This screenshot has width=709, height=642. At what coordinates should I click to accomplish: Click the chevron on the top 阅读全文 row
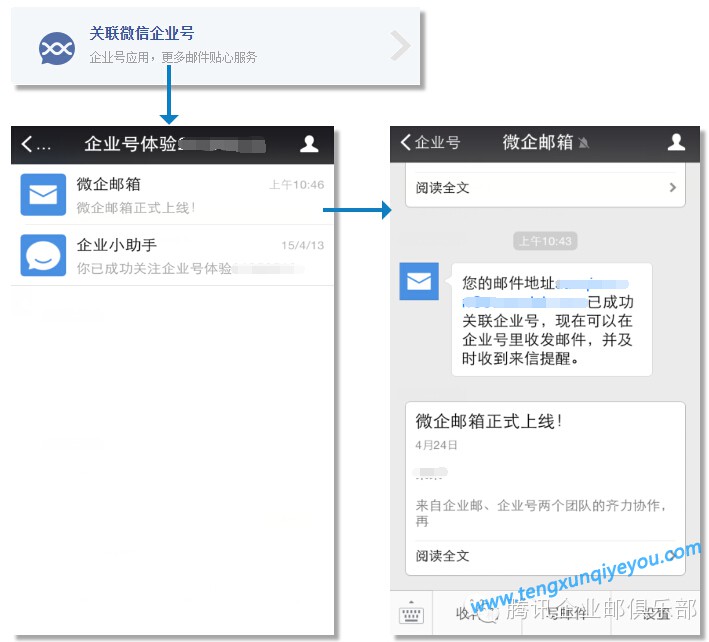pyautogui.click(x=673, y=187)
